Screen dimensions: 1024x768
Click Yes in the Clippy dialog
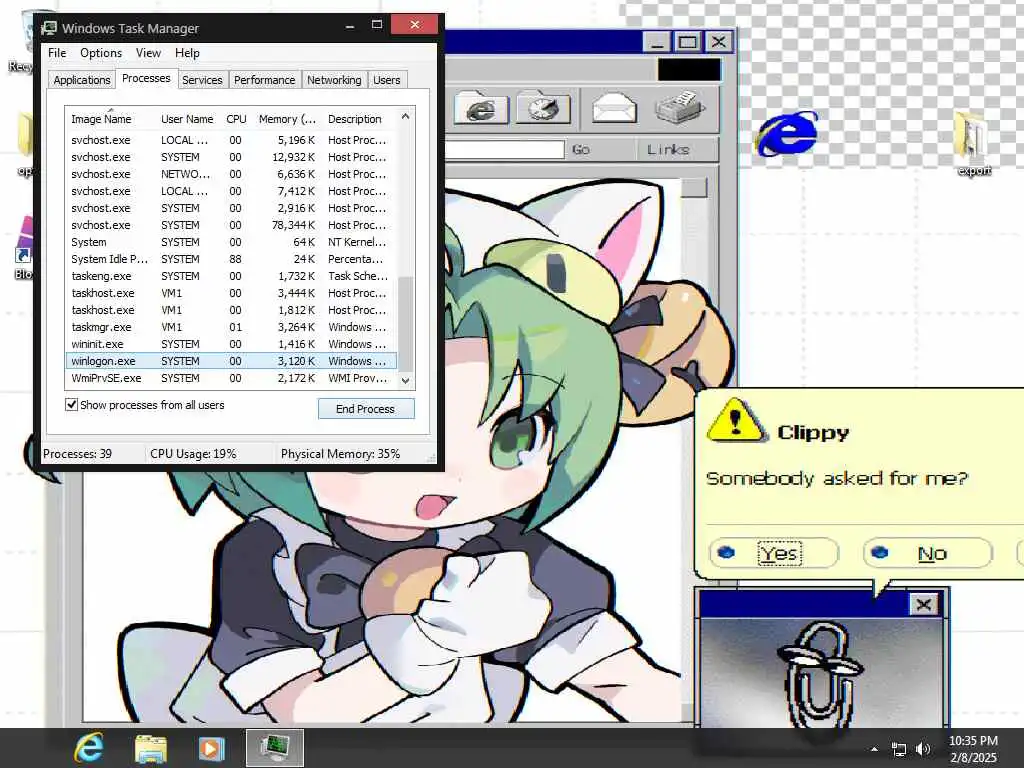(775, 554)
